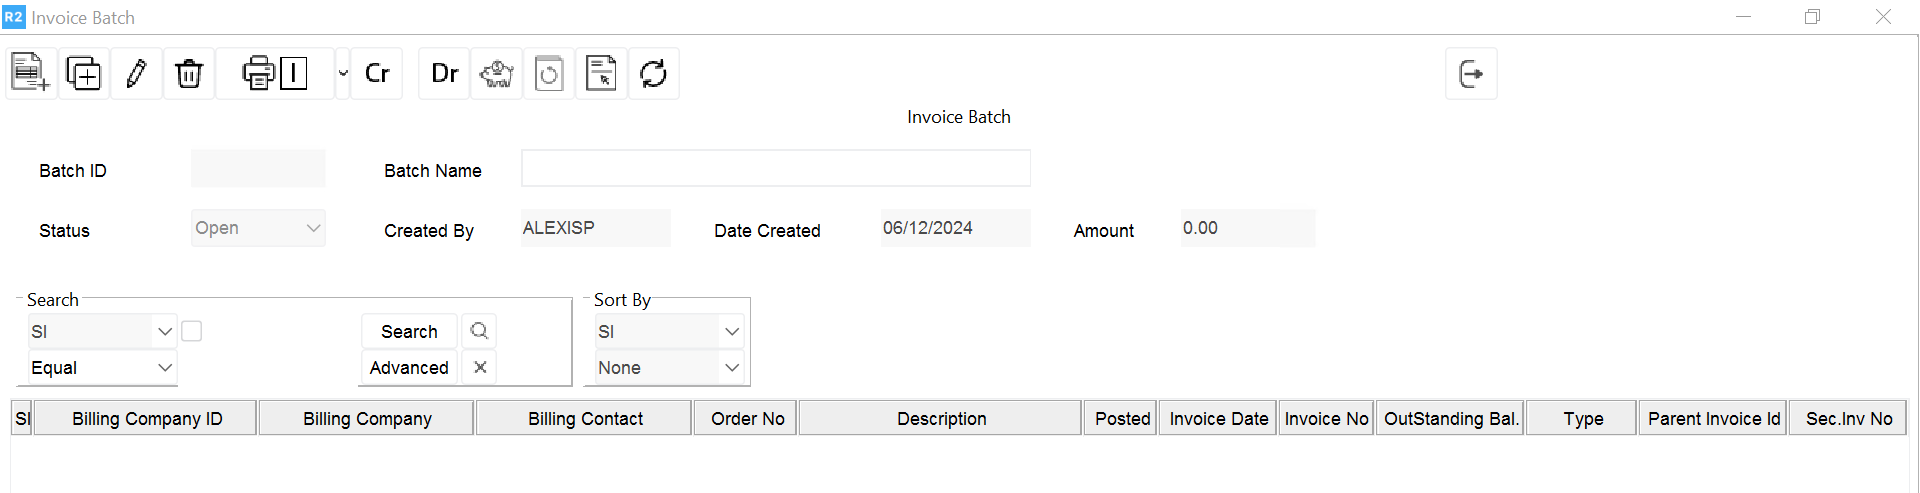This screenshot has height=493, width=1920.
Task: Click the Cr credit toolbar button
Action: (x=377, y=73)
